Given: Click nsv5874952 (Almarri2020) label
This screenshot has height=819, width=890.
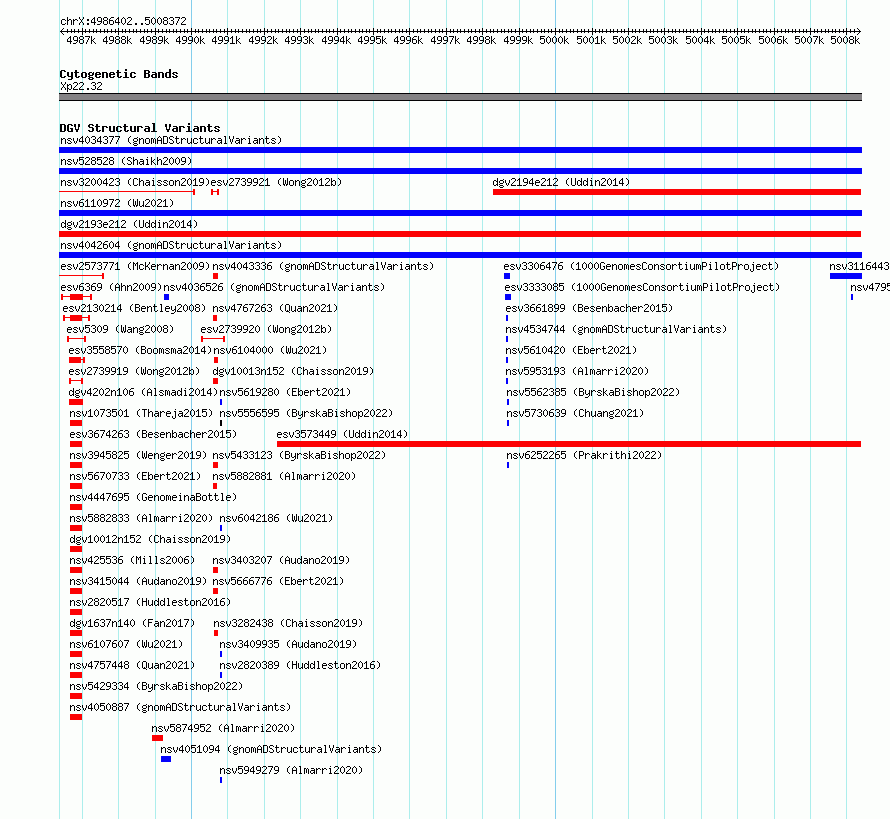Looking at the screenshot, I should [223, 728].
